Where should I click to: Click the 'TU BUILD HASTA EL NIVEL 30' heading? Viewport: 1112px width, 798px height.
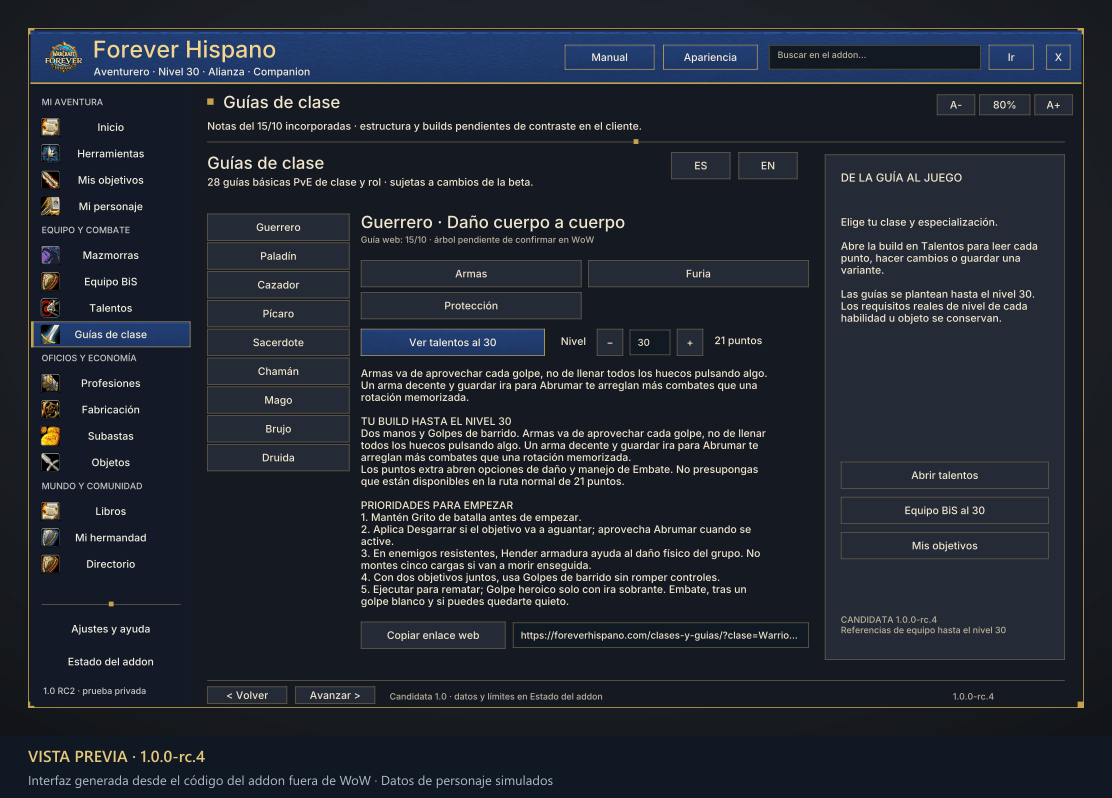coord(436,421)
